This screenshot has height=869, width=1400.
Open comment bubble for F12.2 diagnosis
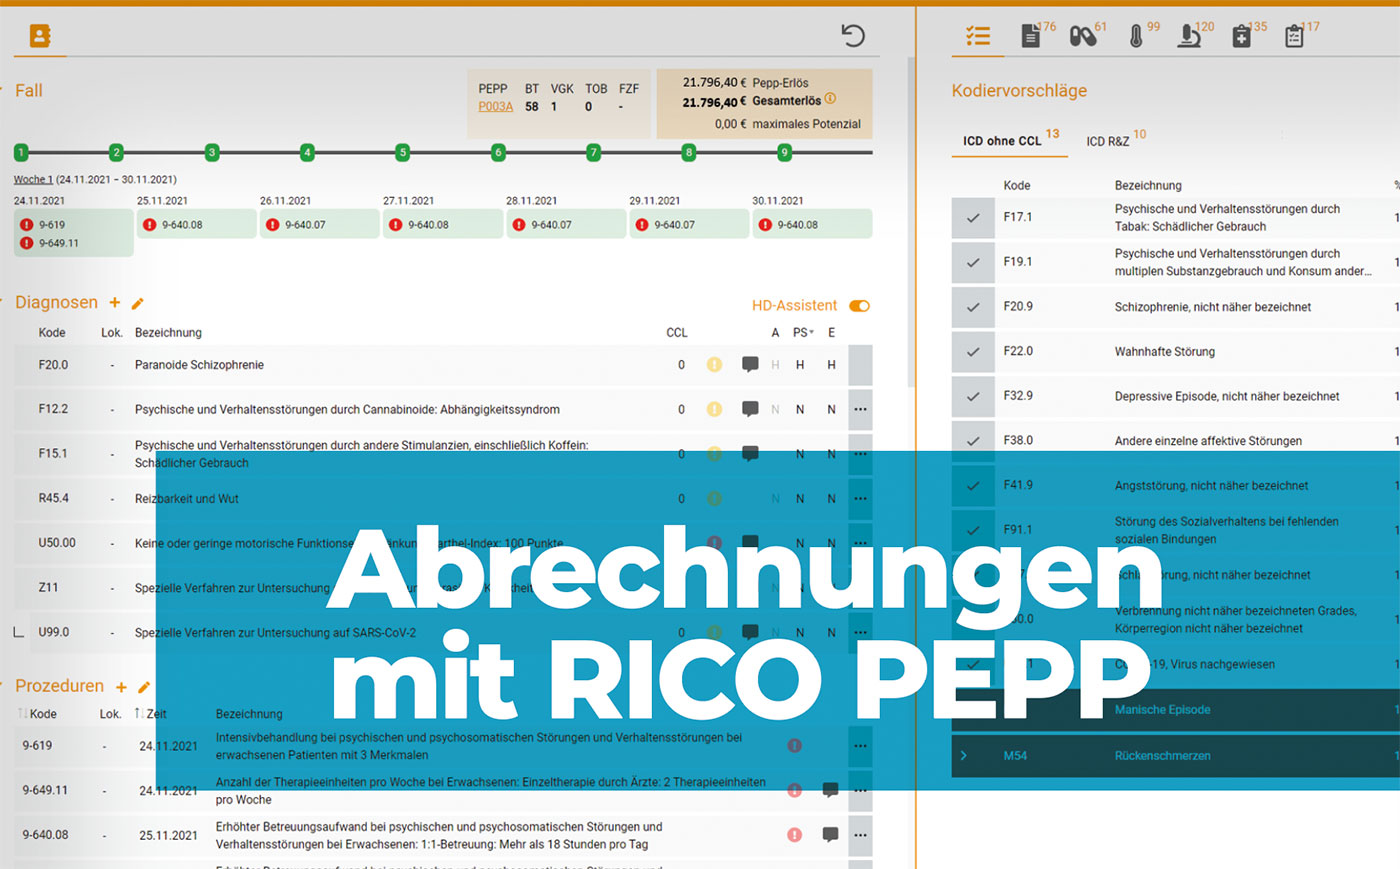[x=750, y=409]
